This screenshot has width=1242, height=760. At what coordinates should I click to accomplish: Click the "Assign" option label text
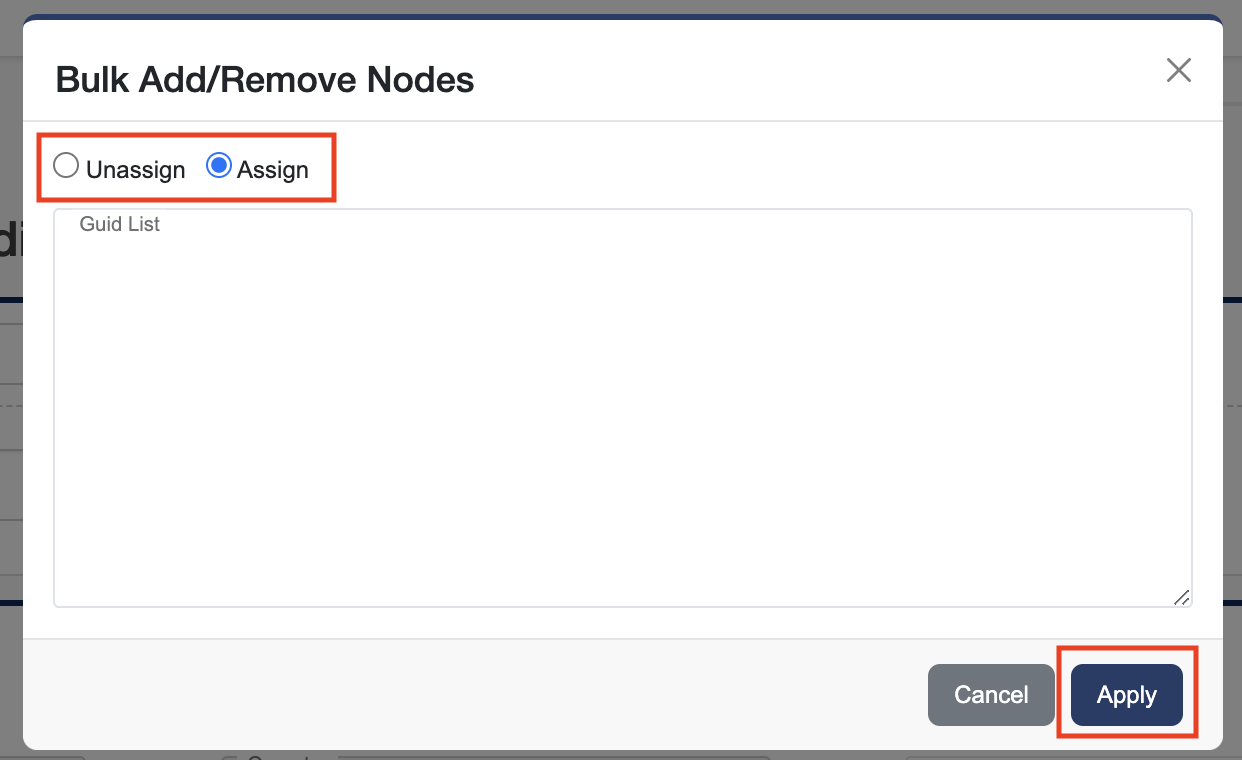tap(272, 170)
